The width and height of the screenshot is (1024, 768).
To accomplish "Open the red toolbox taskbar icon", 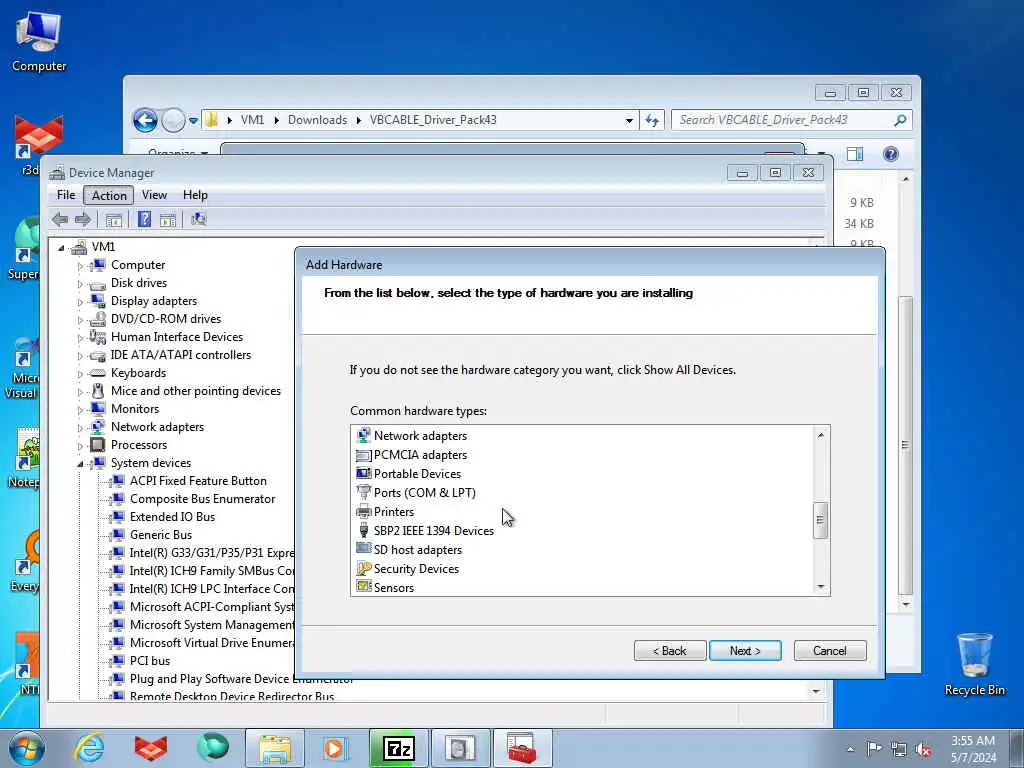I will tap(522, 748).
